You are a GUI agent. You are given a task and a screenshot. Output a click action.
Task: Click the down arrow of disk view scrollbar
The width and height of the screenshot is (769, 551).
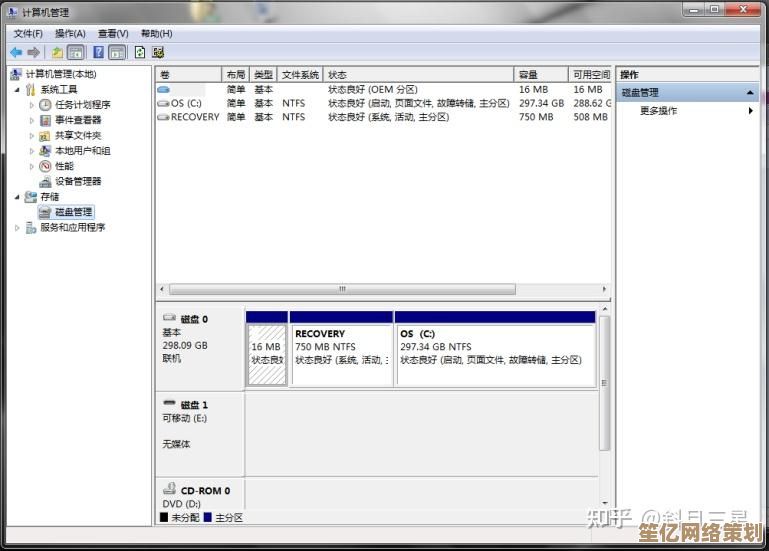pyautogui.click(x=605, y=502)
